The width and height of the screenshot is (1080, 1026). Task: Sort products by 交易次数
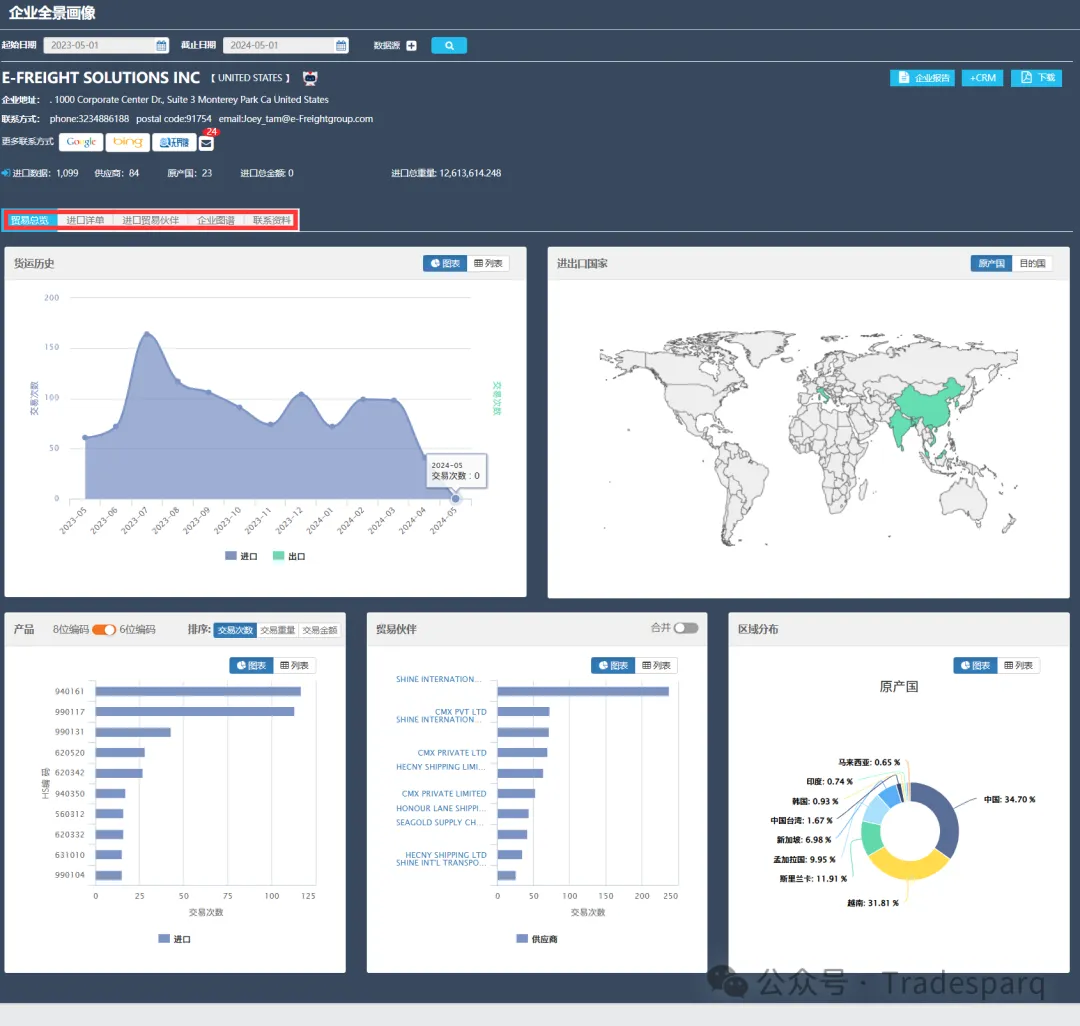(235, 630)
